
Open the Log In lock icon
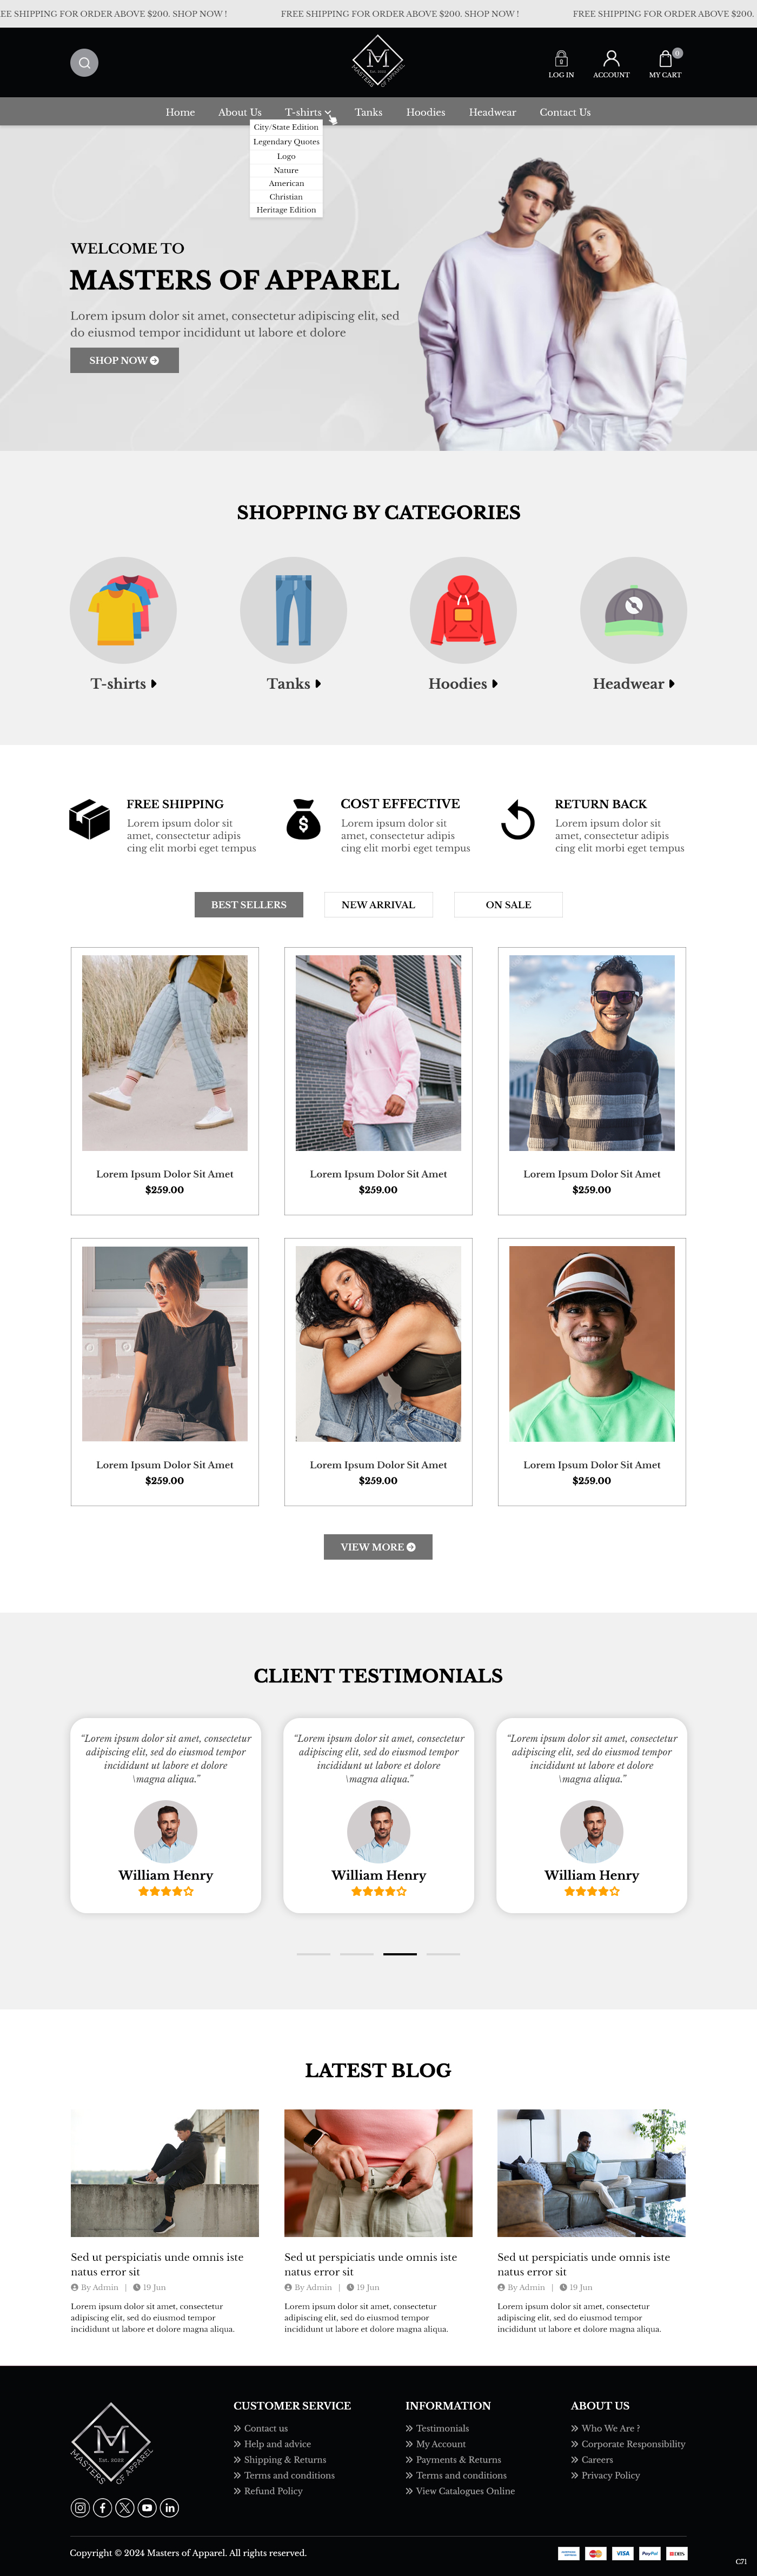click(x=561, y=59)
